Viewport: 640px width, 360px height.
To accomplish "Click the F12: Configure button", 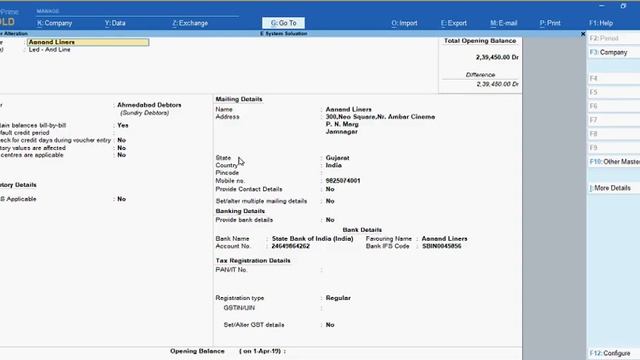I will point(613,353).
